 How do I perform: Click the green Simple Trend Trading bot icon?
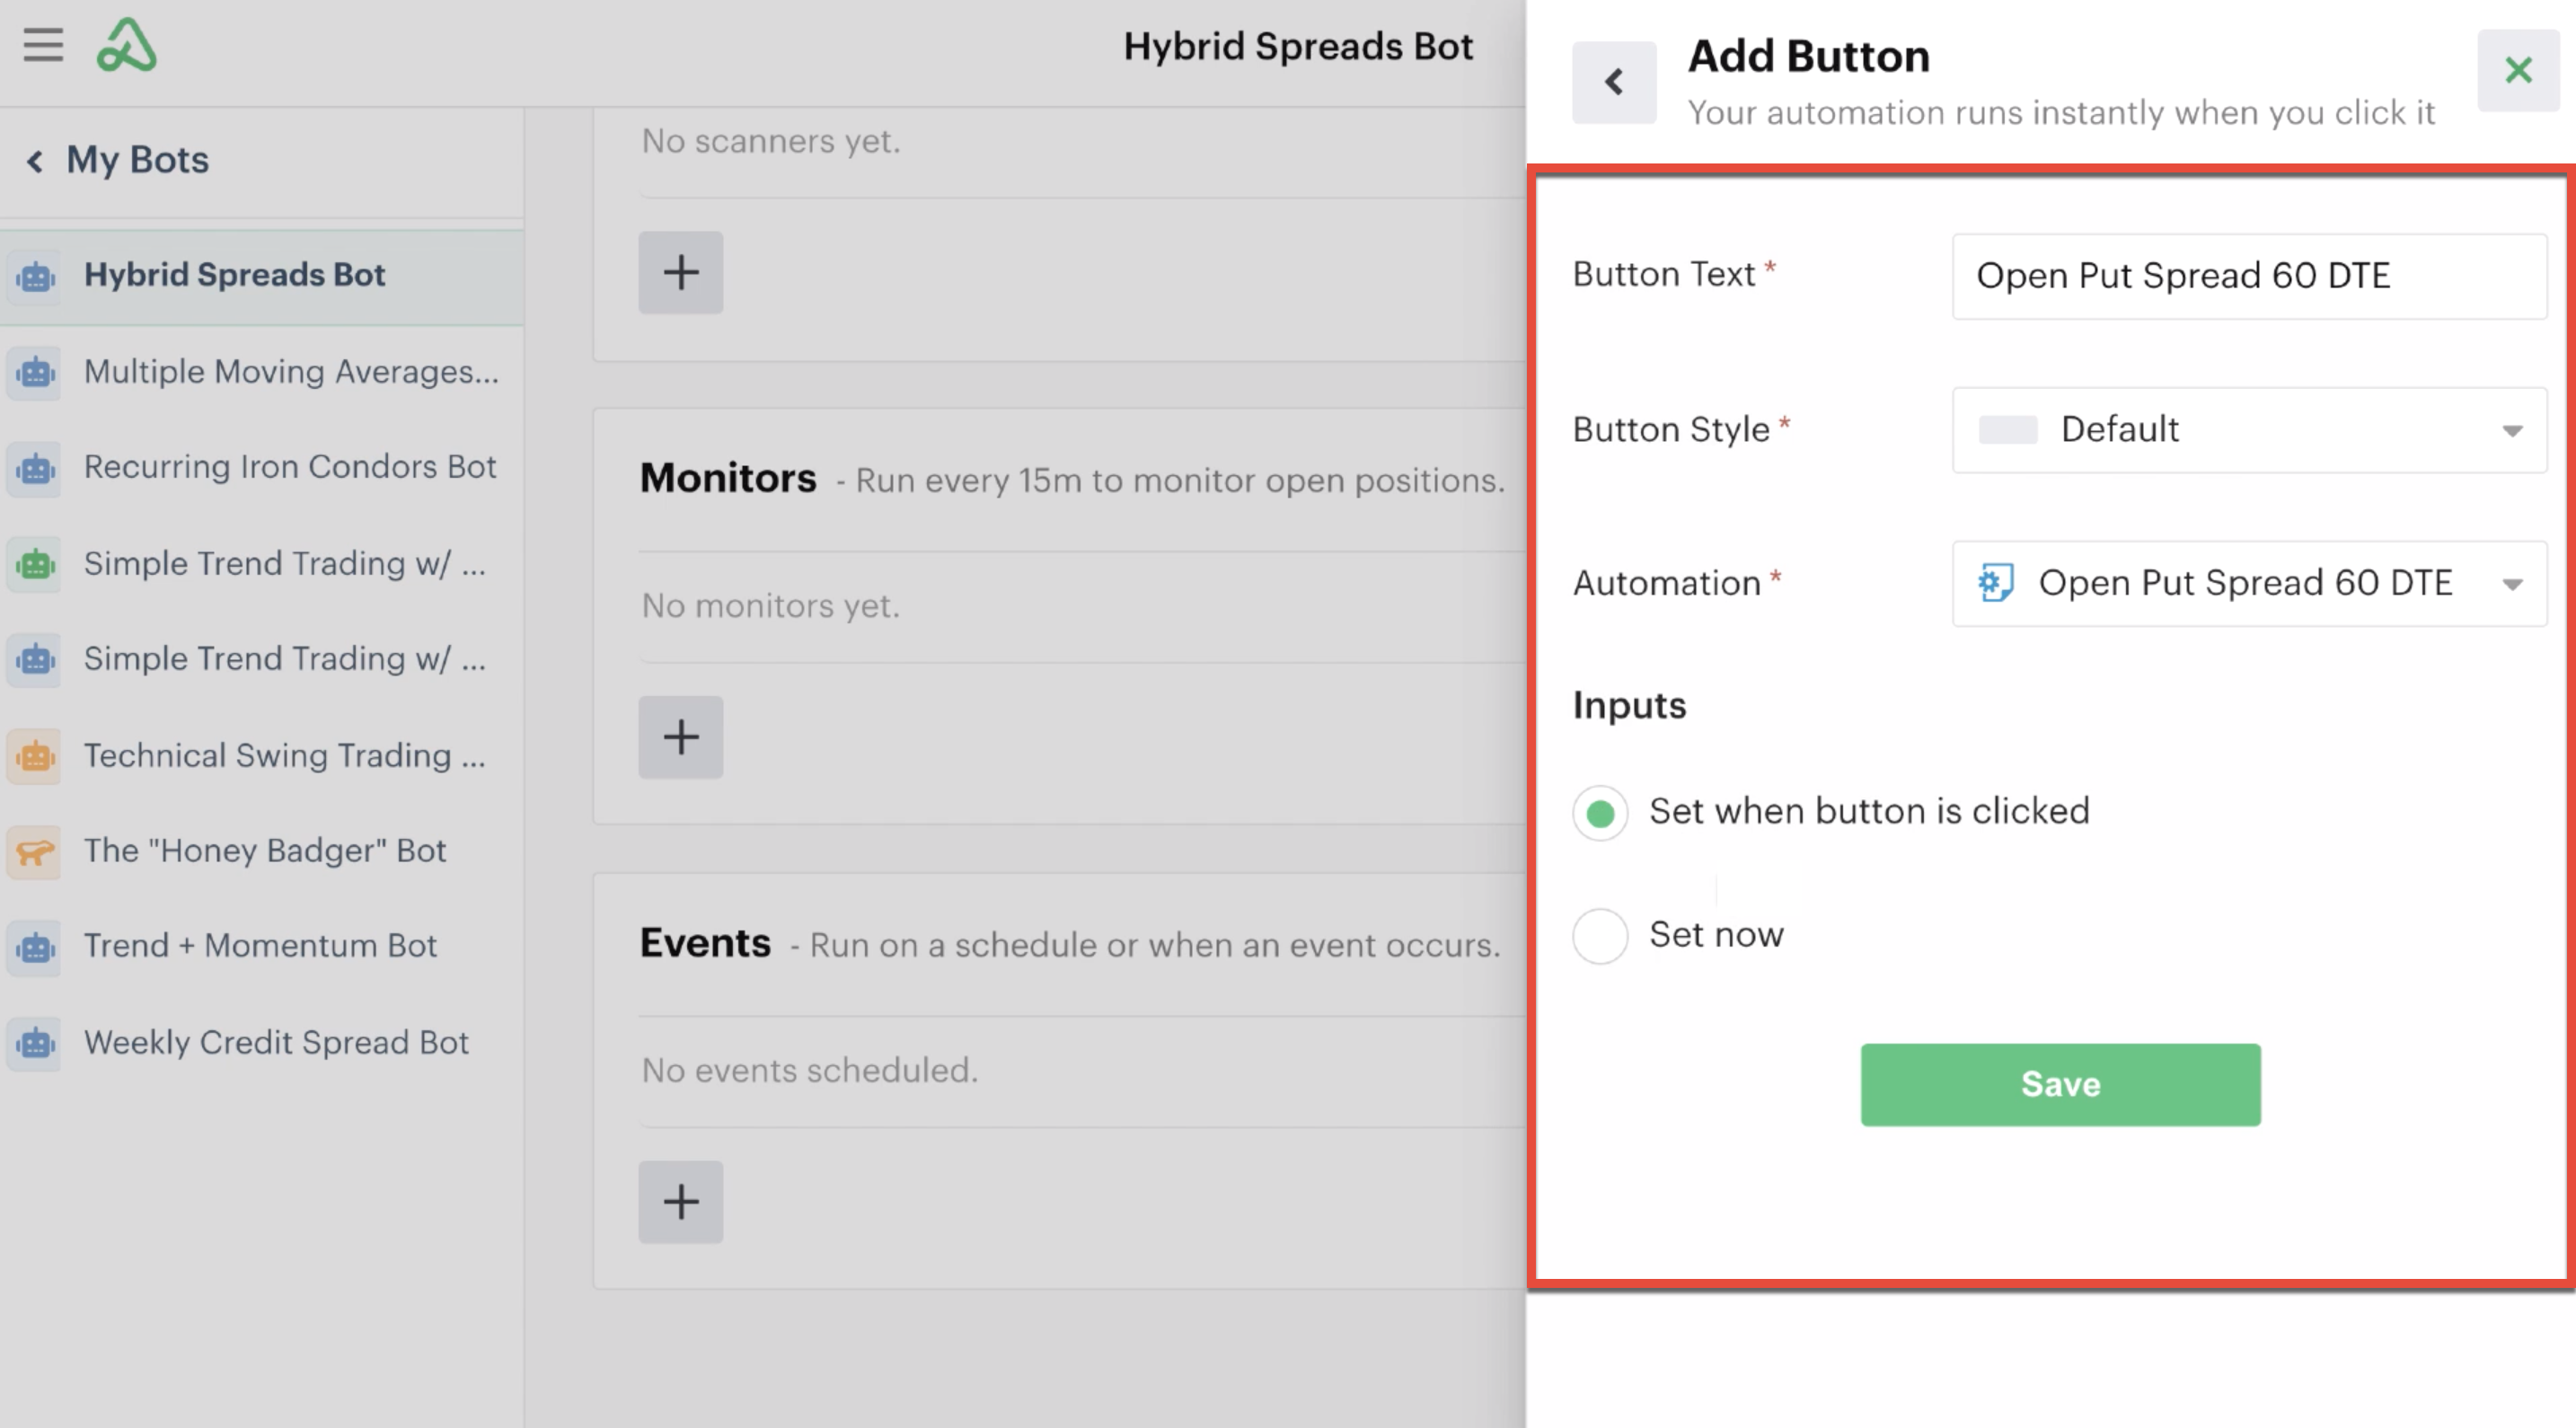35,564
